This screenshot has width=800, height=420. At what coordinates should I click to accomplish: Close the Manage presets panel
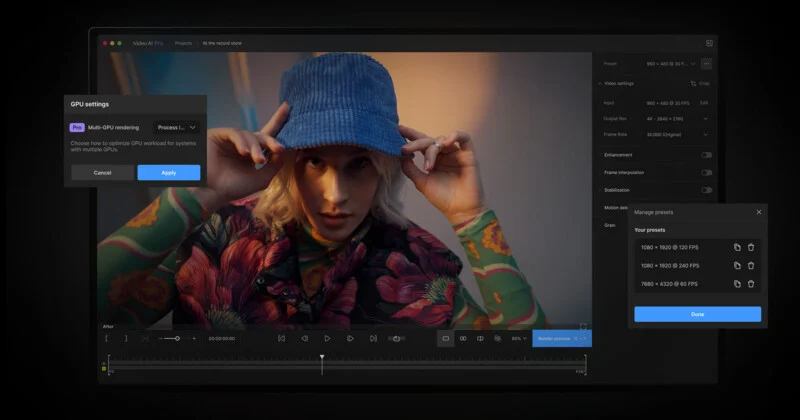pyautogui.click(x=759, y=212)
